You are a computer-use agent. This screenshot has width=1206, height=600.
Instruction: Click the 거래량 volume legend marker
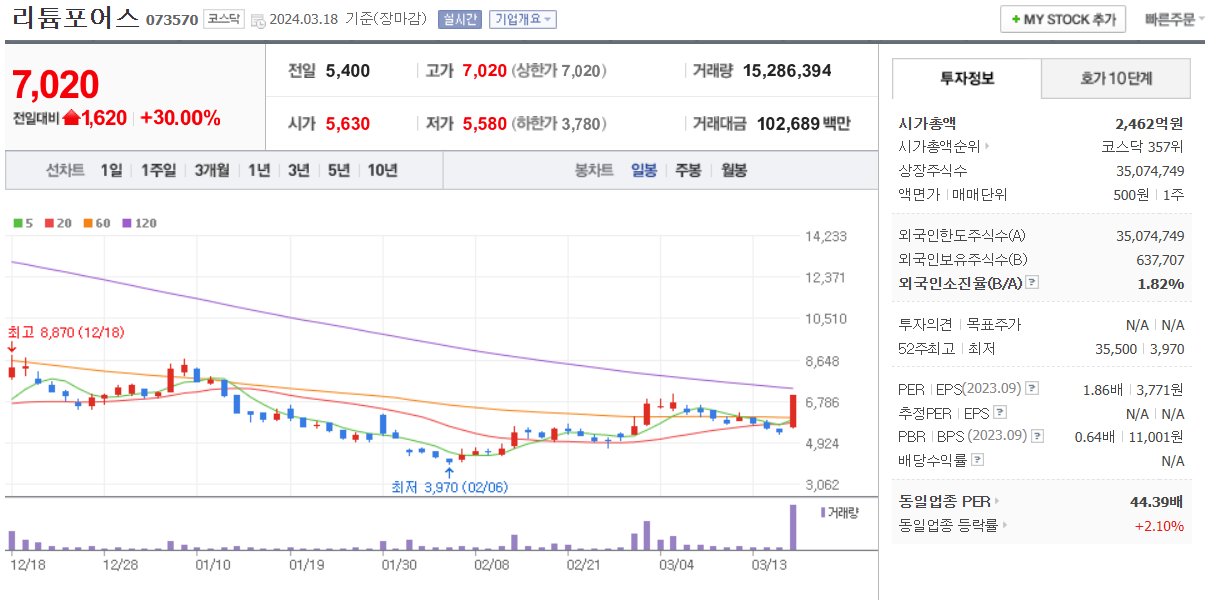coord(823,512)
